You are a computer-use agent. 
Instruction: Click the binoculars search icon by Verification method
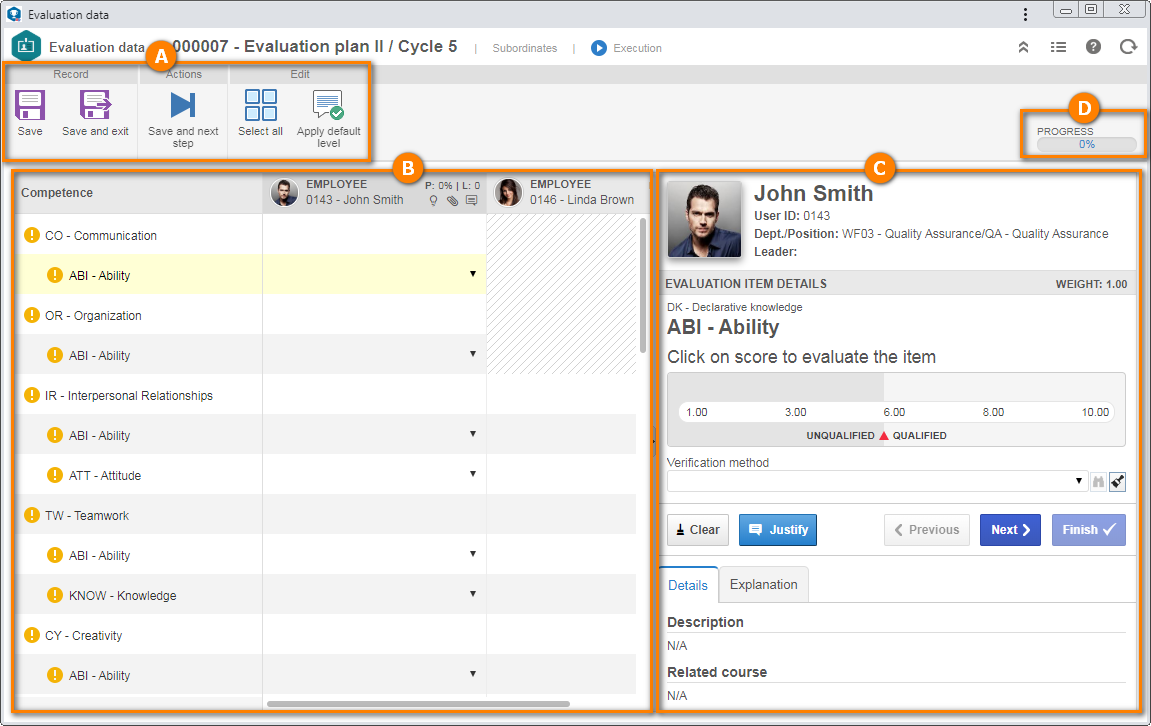(1098, 482)
